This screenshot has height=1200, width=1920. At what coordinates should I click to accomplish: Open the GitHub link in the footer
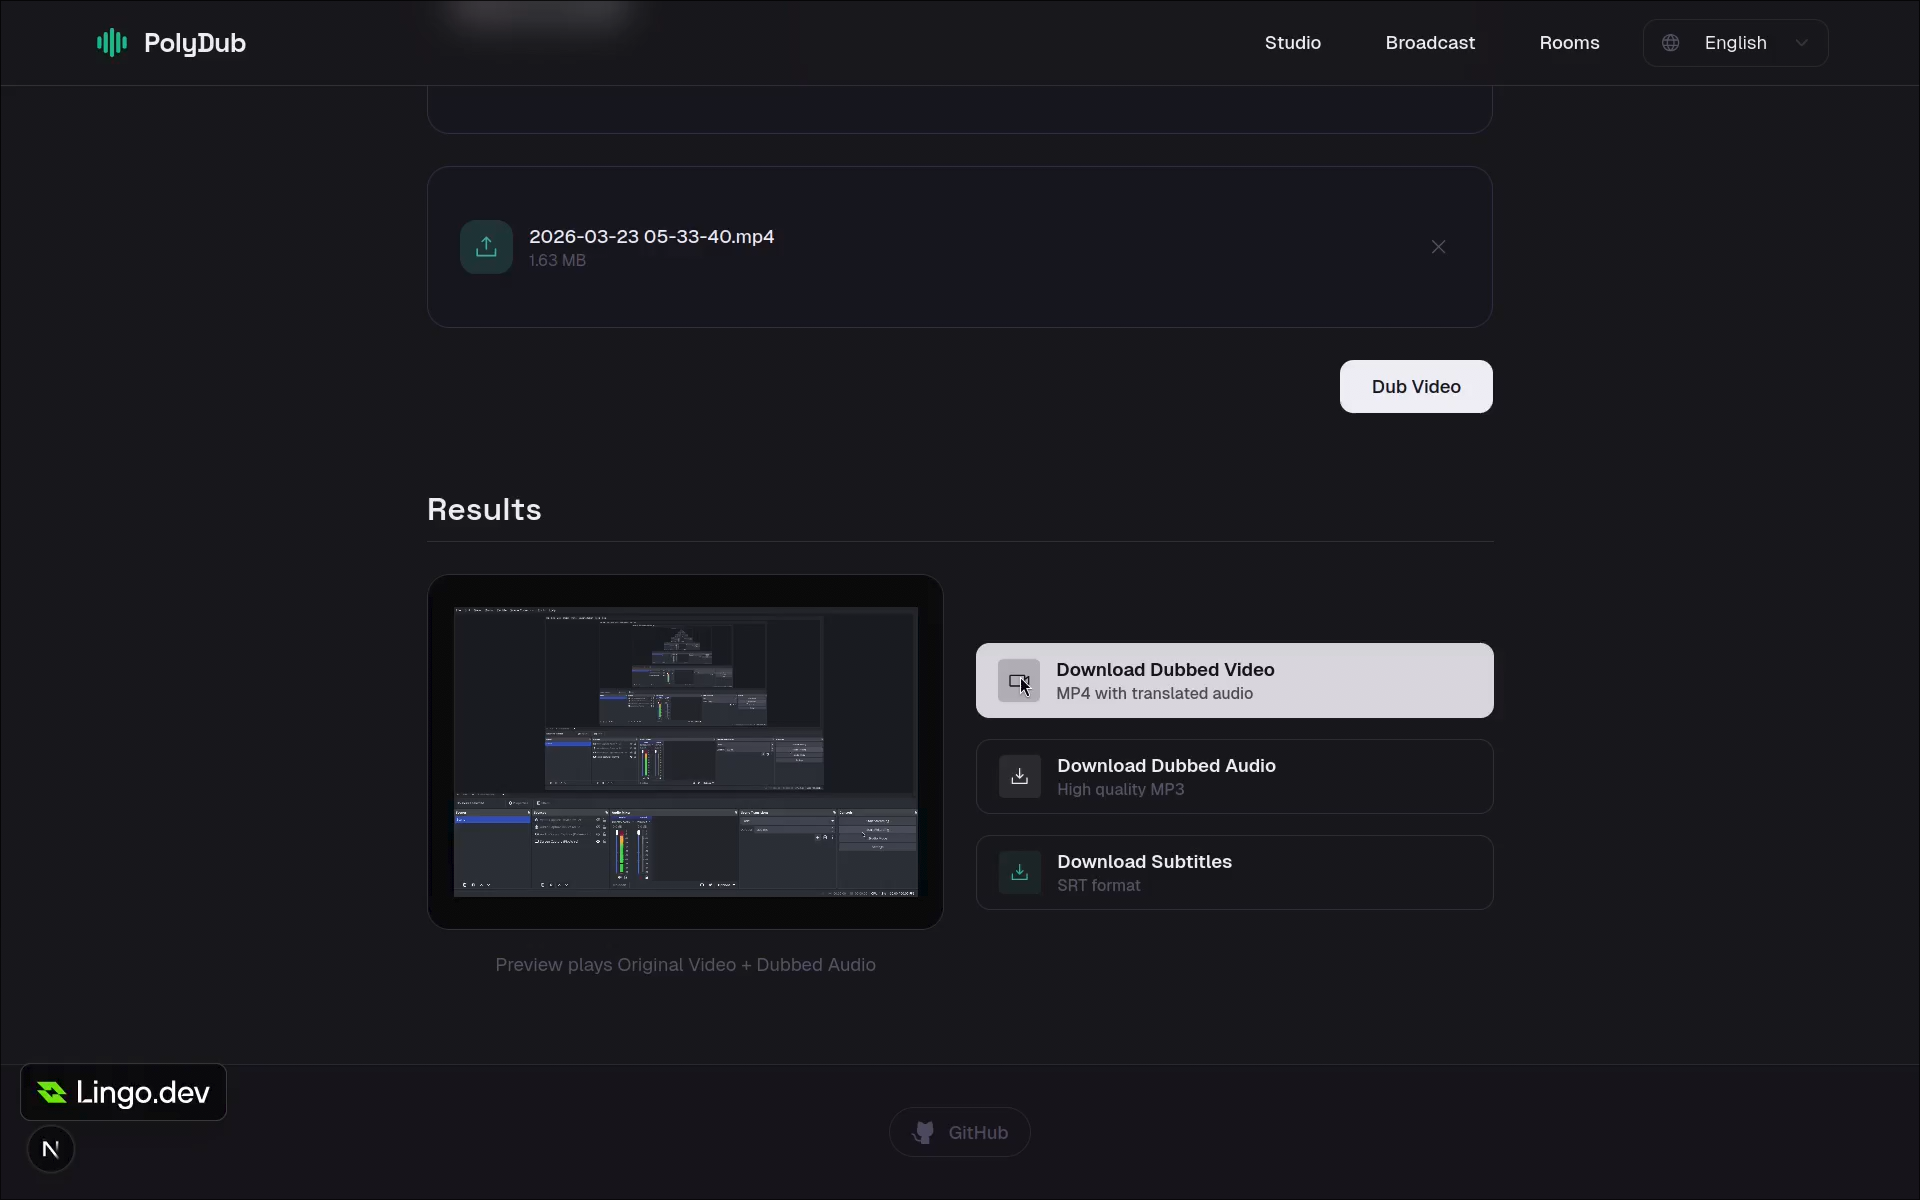pos(960,1132)
